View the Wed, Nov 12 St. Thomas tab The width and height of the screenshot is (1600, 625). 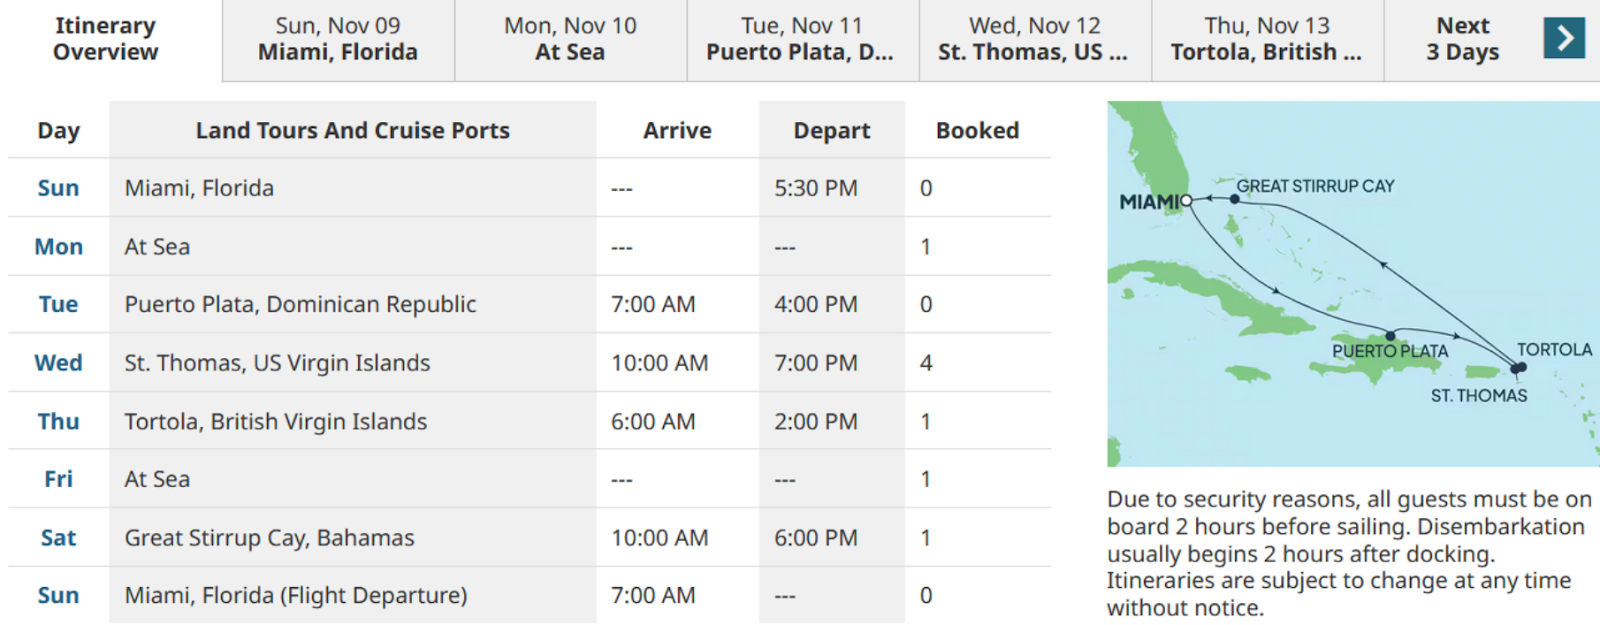point(1033,39)
